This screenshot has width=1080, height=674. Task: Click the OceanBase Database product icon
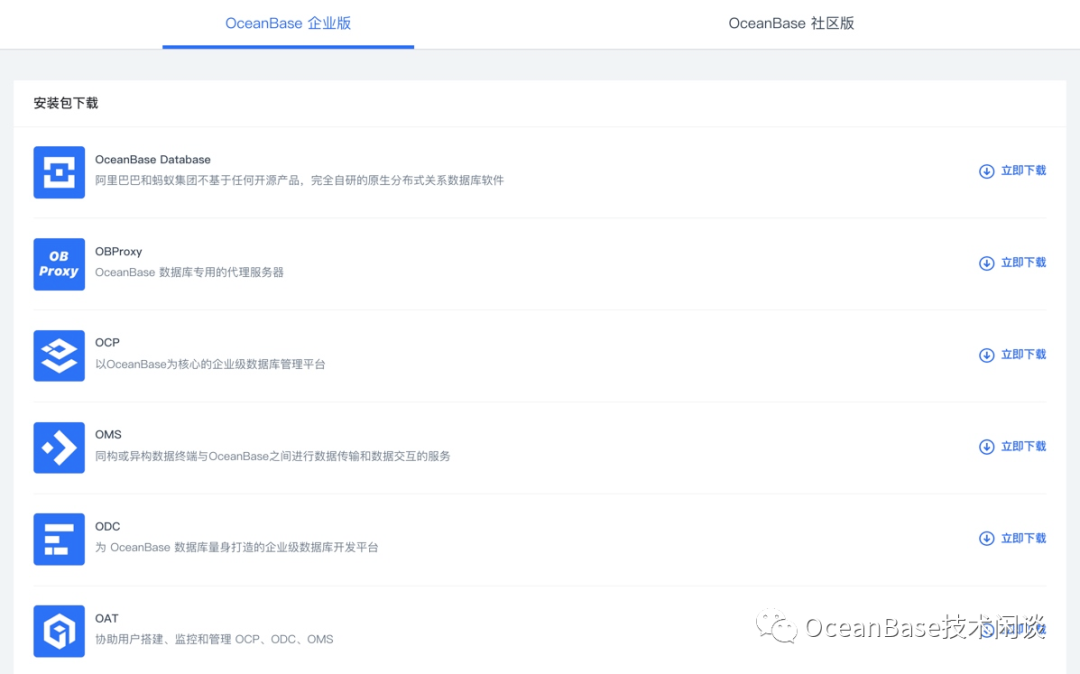pos(59,172)
